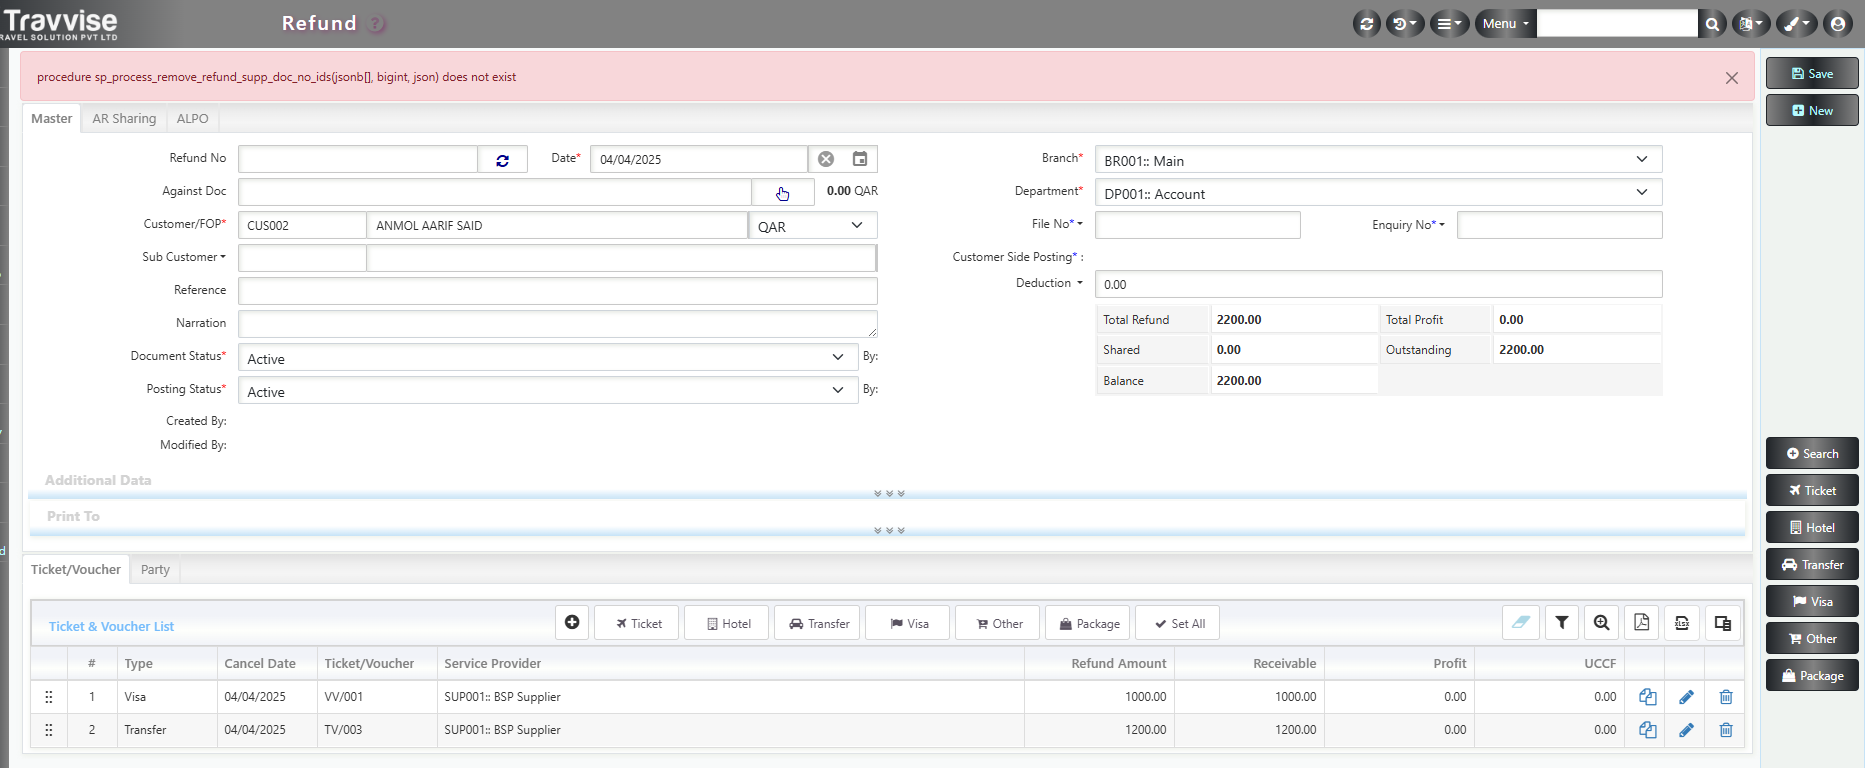Export list to PDF icon
The height and width of the screenshot is (768, 1865).
pyautogui.click(x=1642, y=623)
